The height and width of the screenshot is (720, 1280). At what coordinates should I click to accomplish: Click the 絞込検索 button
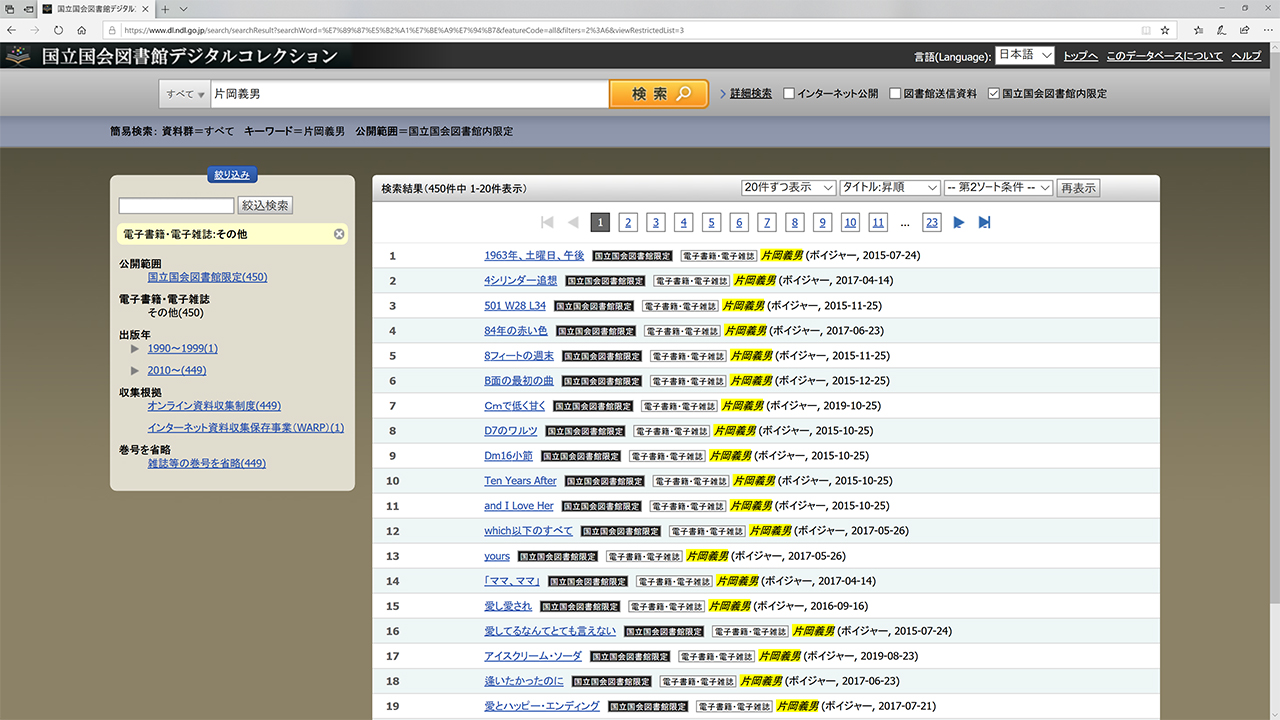265,205
